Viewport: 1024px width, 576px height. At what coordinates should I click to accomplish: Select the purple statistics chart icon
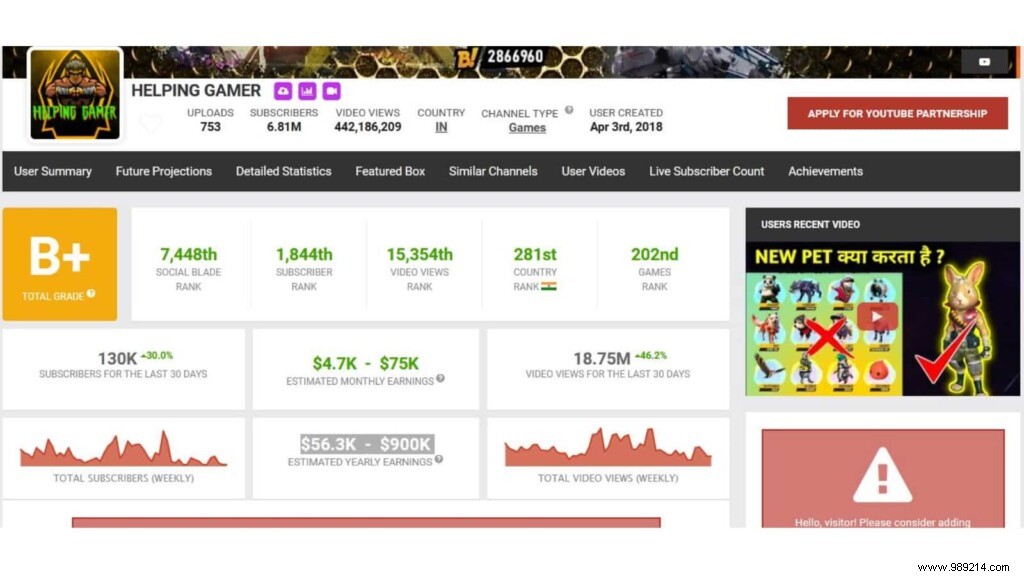point(307,90)
